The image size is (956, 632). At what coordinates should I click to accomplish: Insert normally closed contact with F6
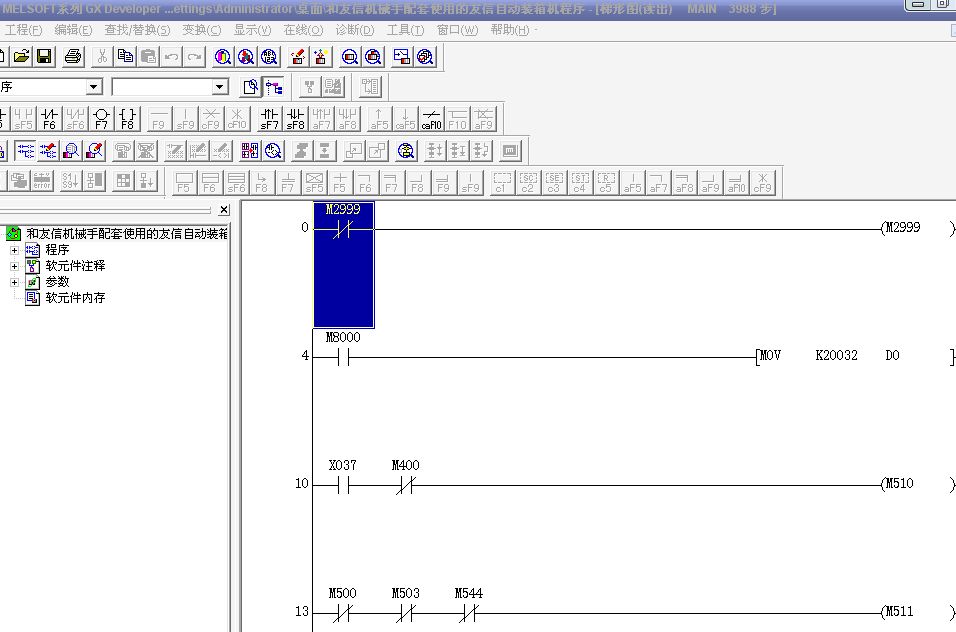[49, 120]
